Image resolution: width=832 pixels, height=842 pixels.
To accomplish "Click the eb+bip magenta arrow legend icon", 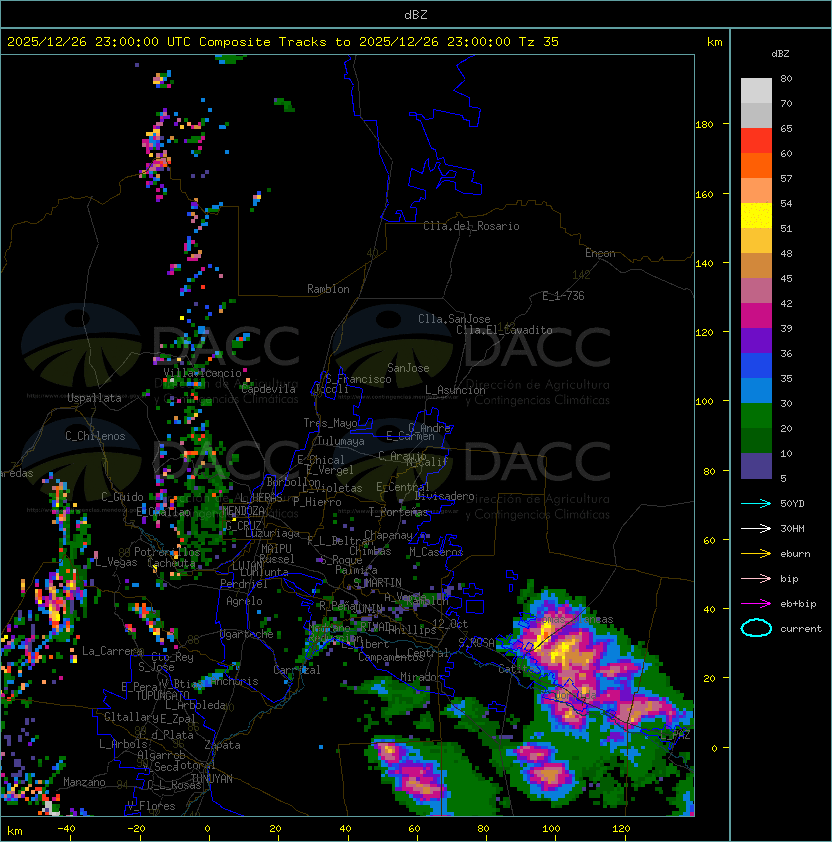I will tap(756, 604).
